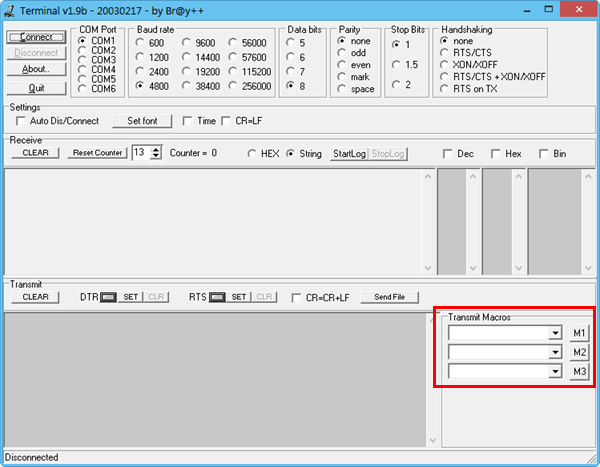Open the Set font dialog

tap(142, 121)
